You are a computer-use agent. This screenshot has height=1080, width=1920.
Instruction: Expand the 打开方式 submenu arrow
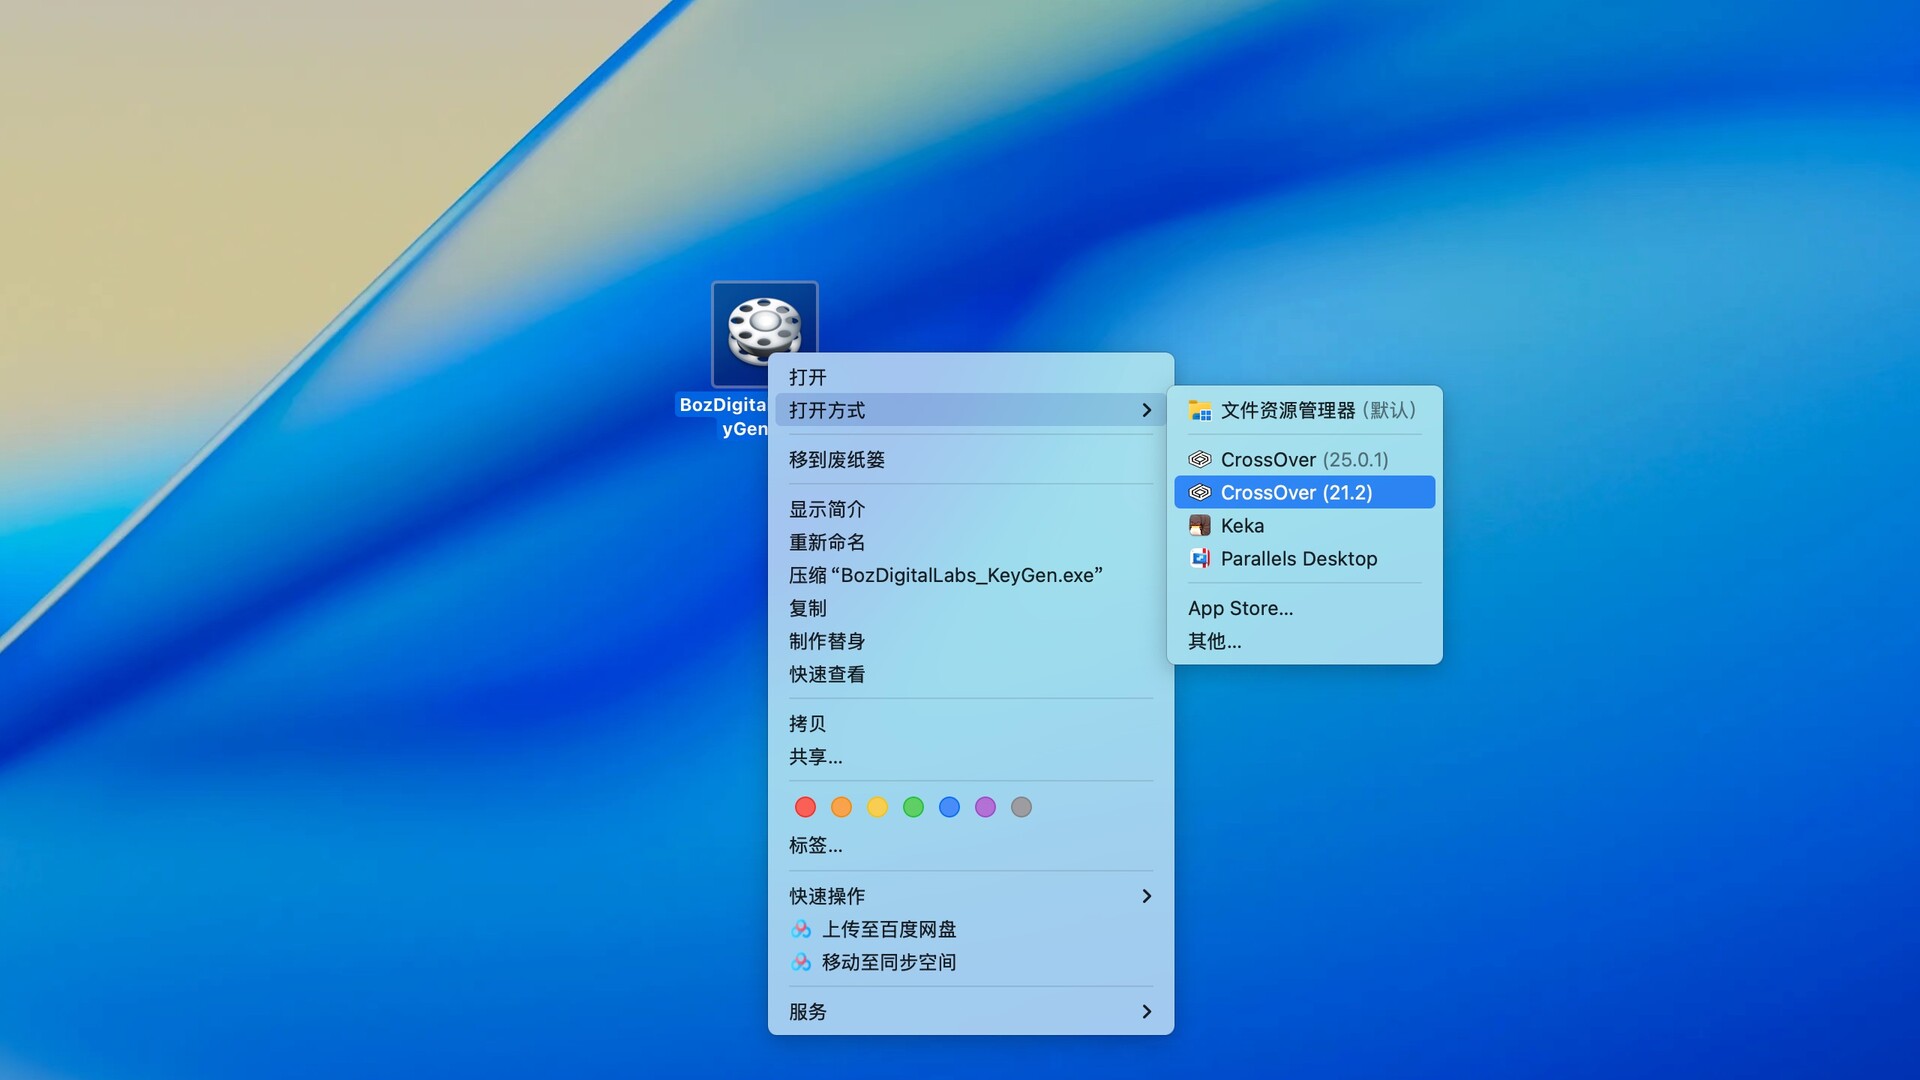tap(1147, 410)
